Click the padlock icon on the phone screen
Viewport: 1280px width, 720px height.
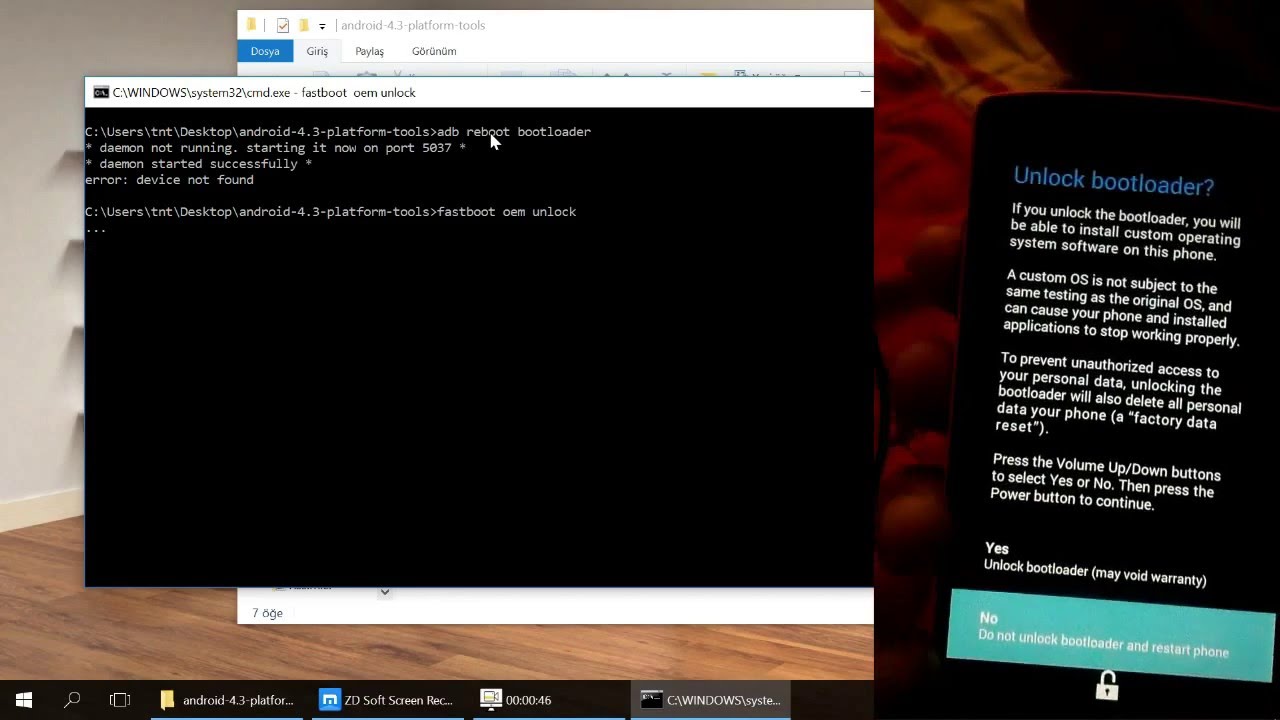[x=1107, y=685]
